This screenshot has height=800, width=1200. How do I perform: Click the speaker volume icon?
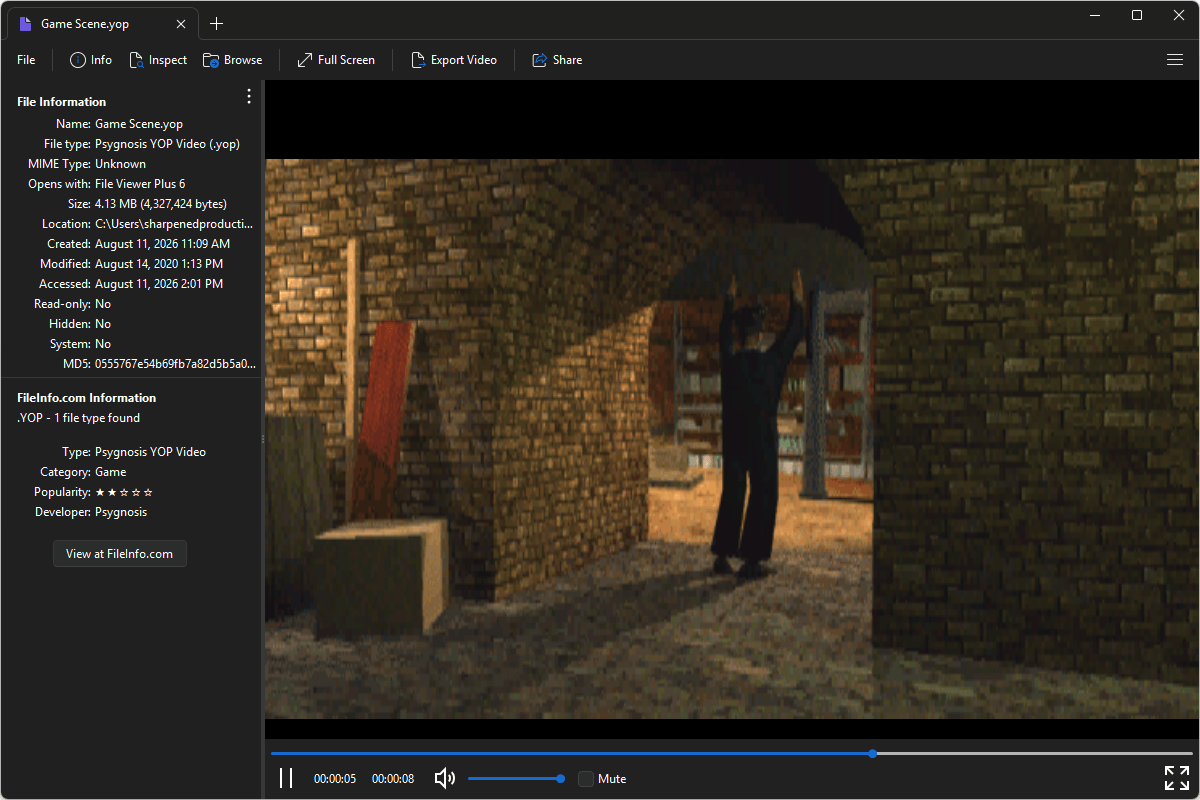click(445, 778)
